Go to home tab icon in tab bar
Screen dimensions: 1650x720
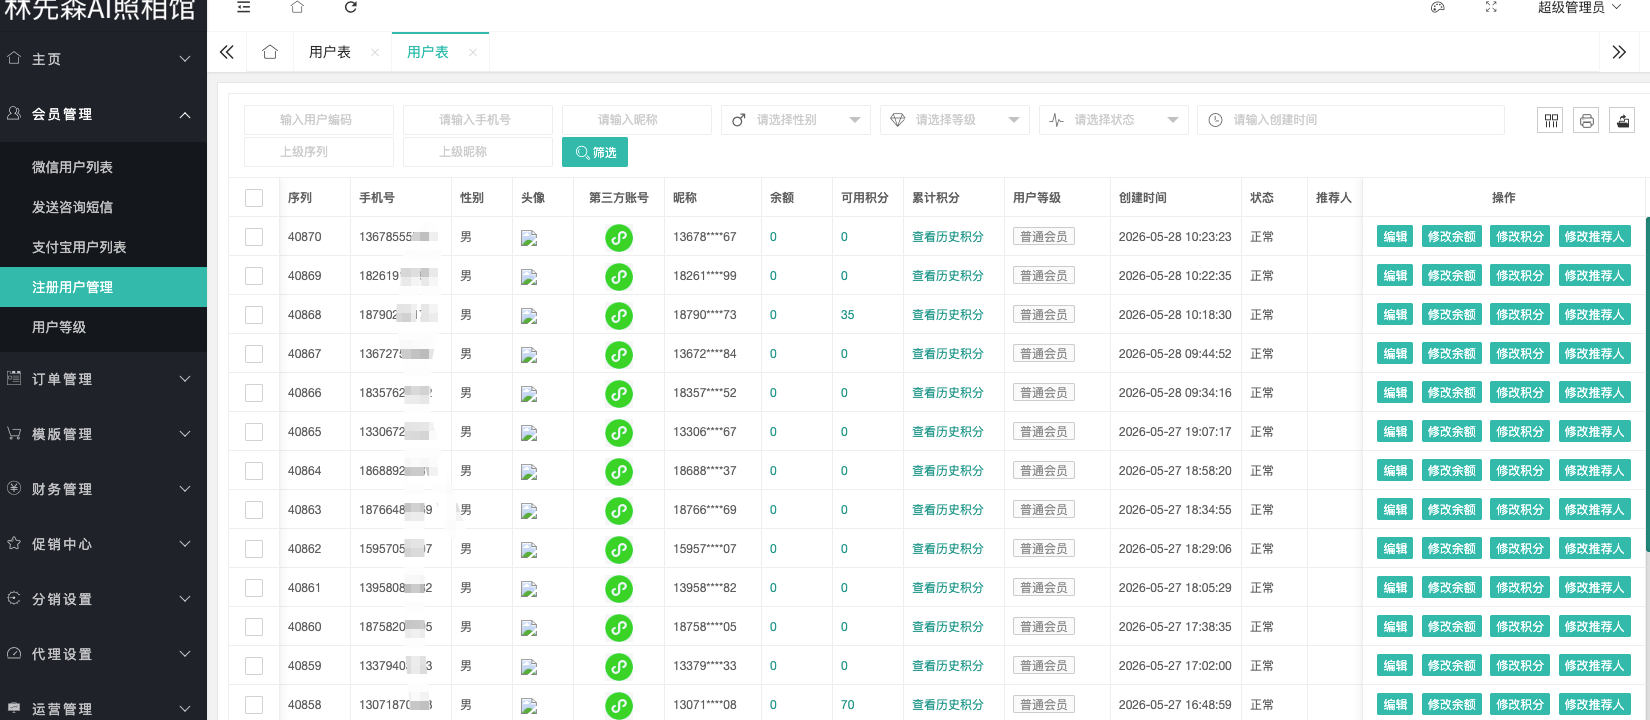click(270, 52)
